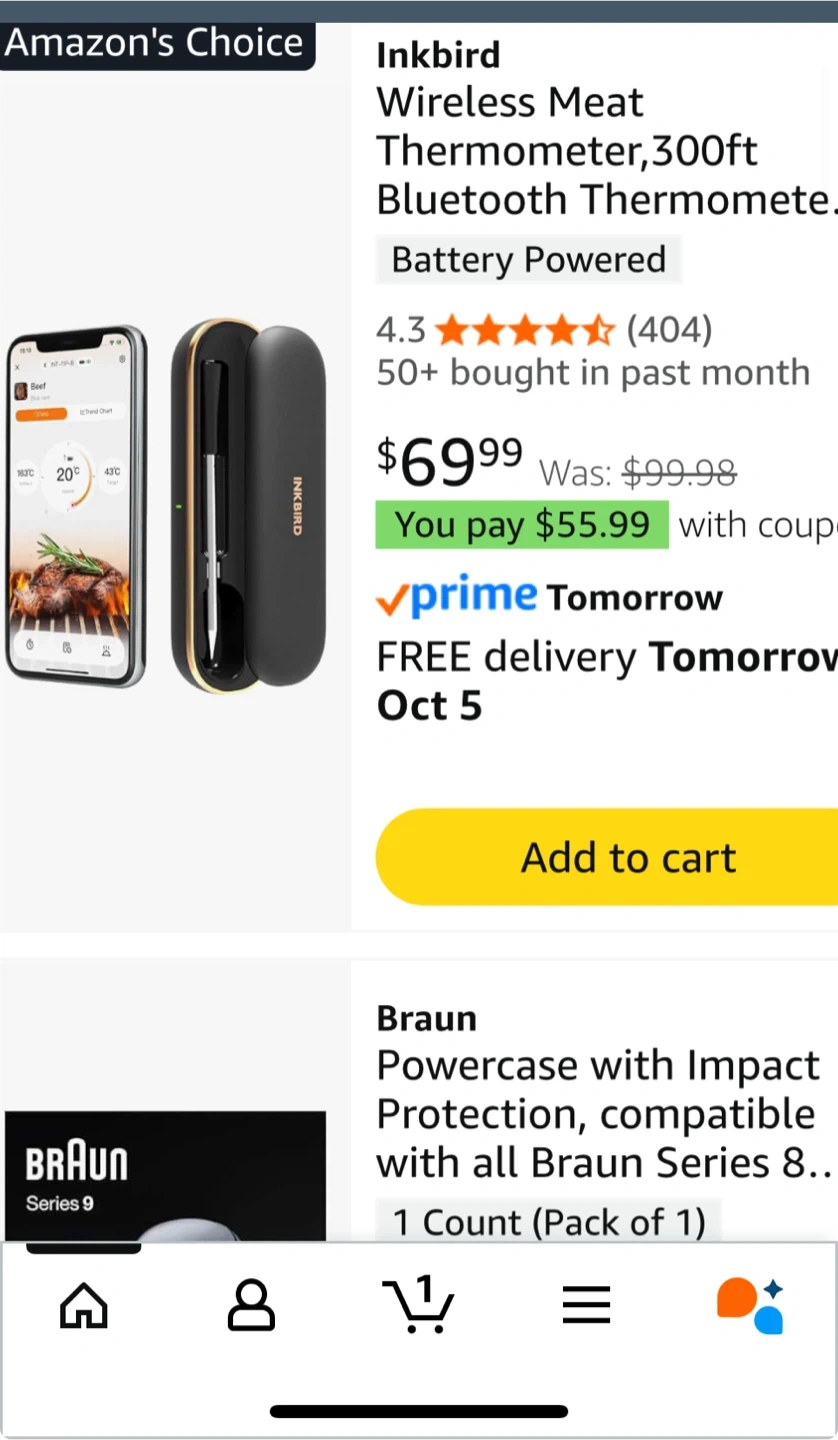Tap the Inkbird brand name
The height and width of the screenshot is (1440, 838).
click(x=438, y=56)
